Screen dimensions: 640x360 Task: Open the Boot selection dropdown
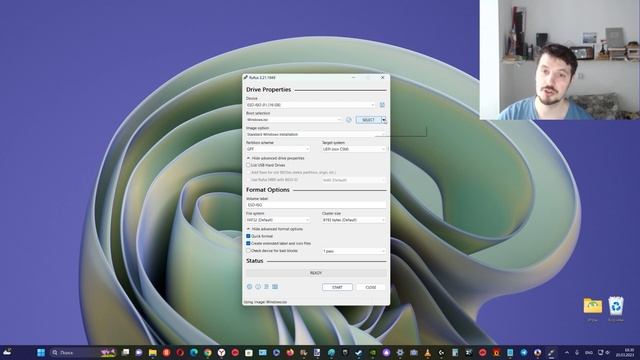[x=294, y=120]
